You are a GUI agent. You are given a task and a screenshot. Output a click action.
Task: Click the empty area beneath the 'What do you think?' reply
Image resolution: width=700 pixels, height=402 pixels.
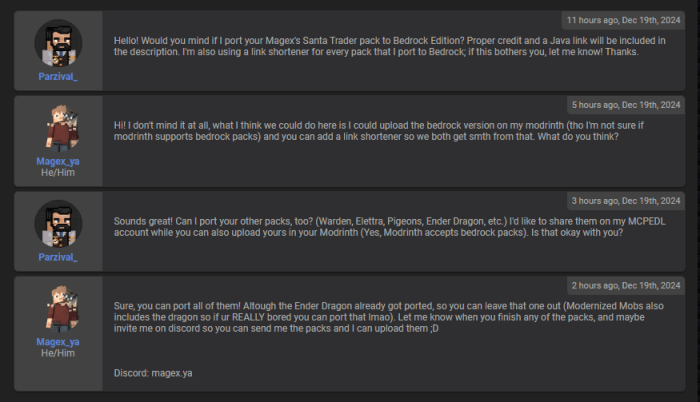[393, 163]
